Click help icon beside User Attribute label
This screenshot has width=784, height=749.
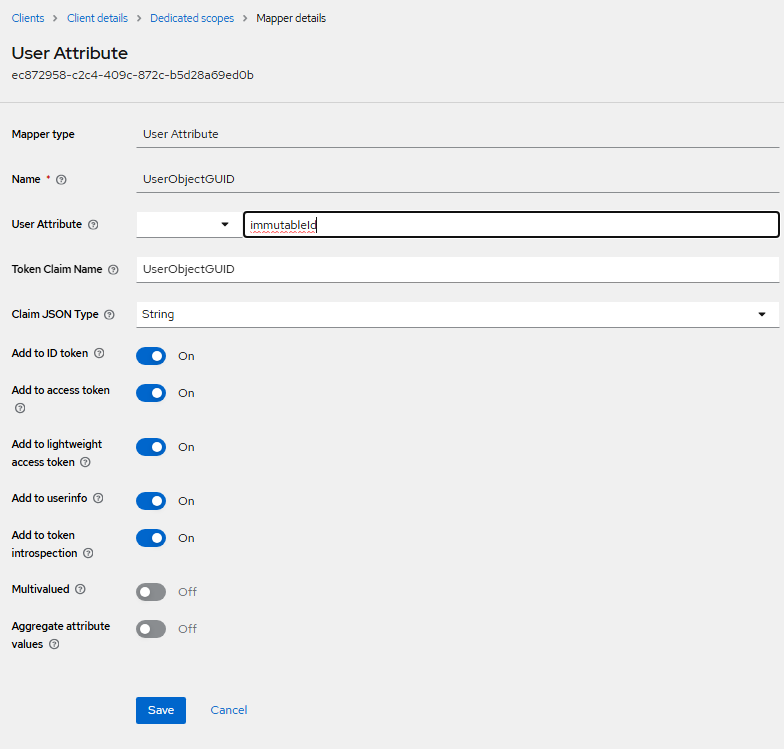(x=93, y=225)
